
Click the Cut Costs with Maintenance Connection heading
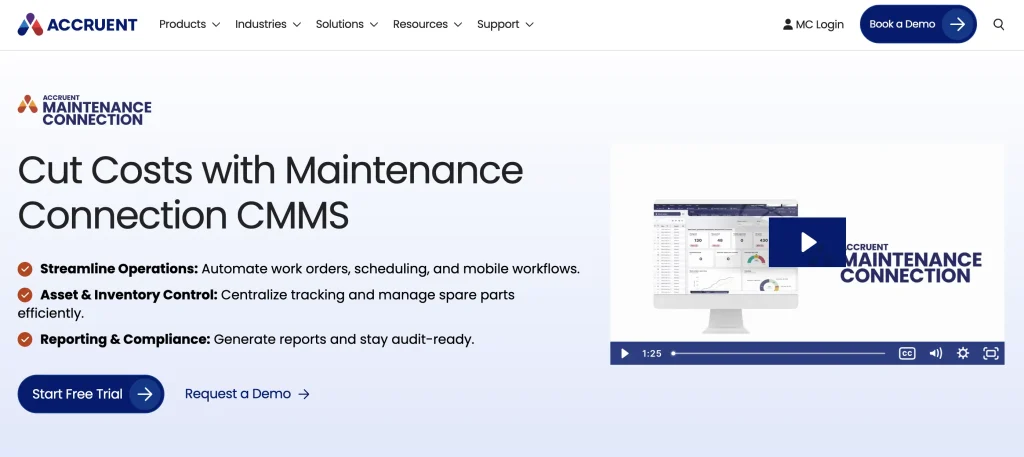pos(270,192)
